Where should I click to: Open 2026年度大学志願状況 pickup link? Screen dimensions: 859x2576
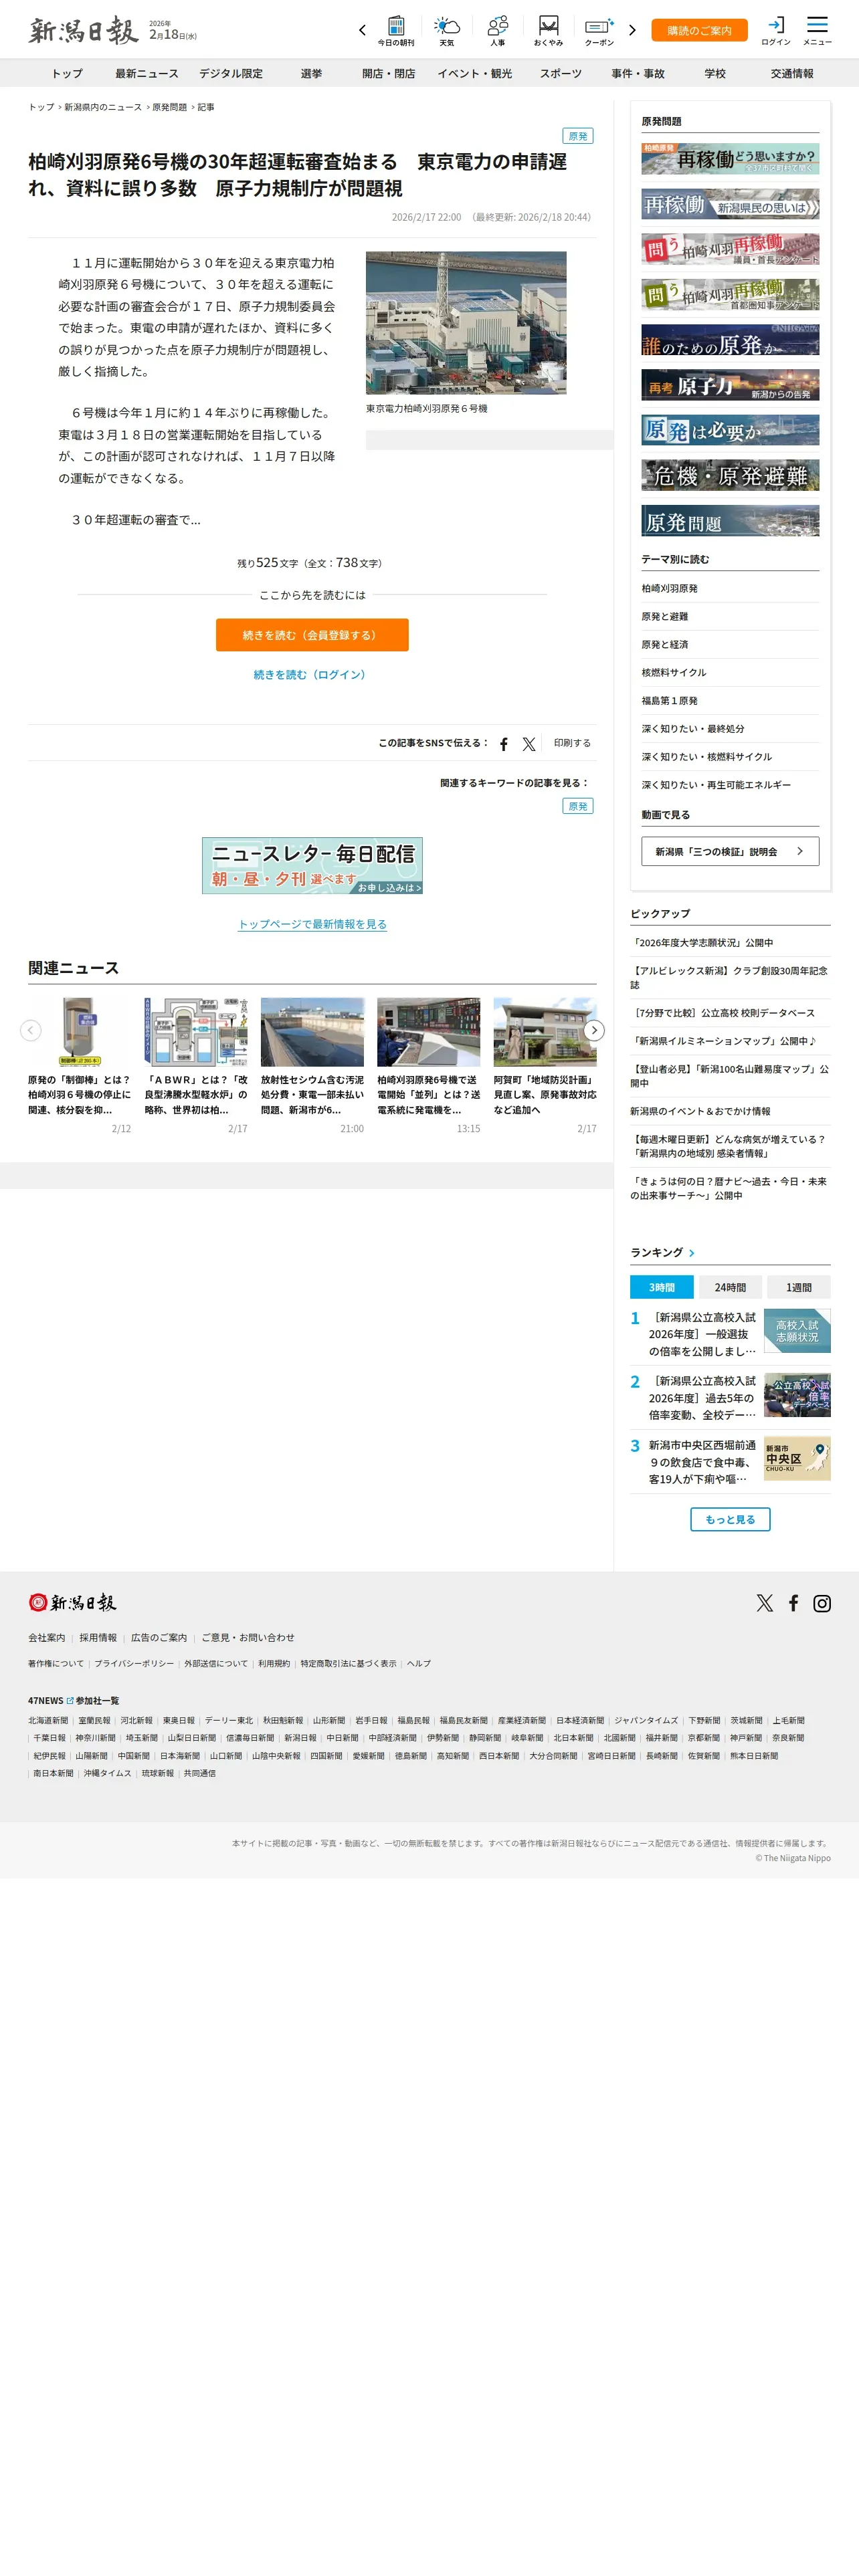click(x=702, y=943)
